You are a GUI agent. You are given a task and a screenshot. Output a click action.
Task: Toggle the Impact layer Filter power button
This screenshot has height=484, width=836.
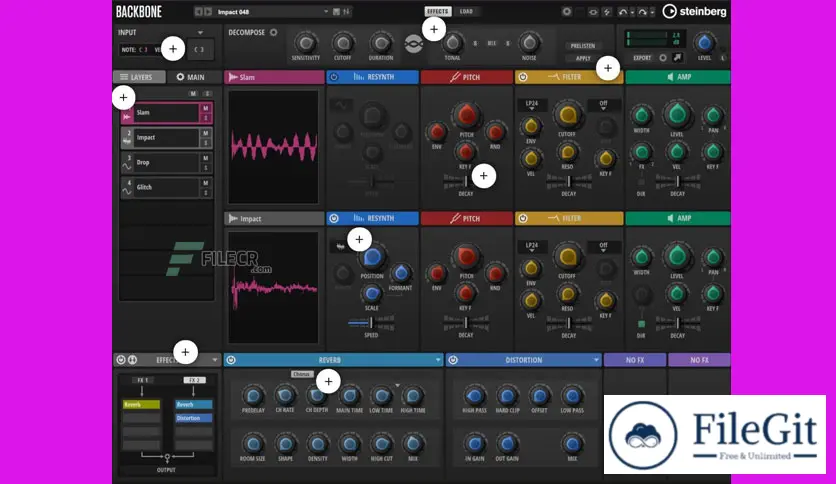[x=523, y=218]
